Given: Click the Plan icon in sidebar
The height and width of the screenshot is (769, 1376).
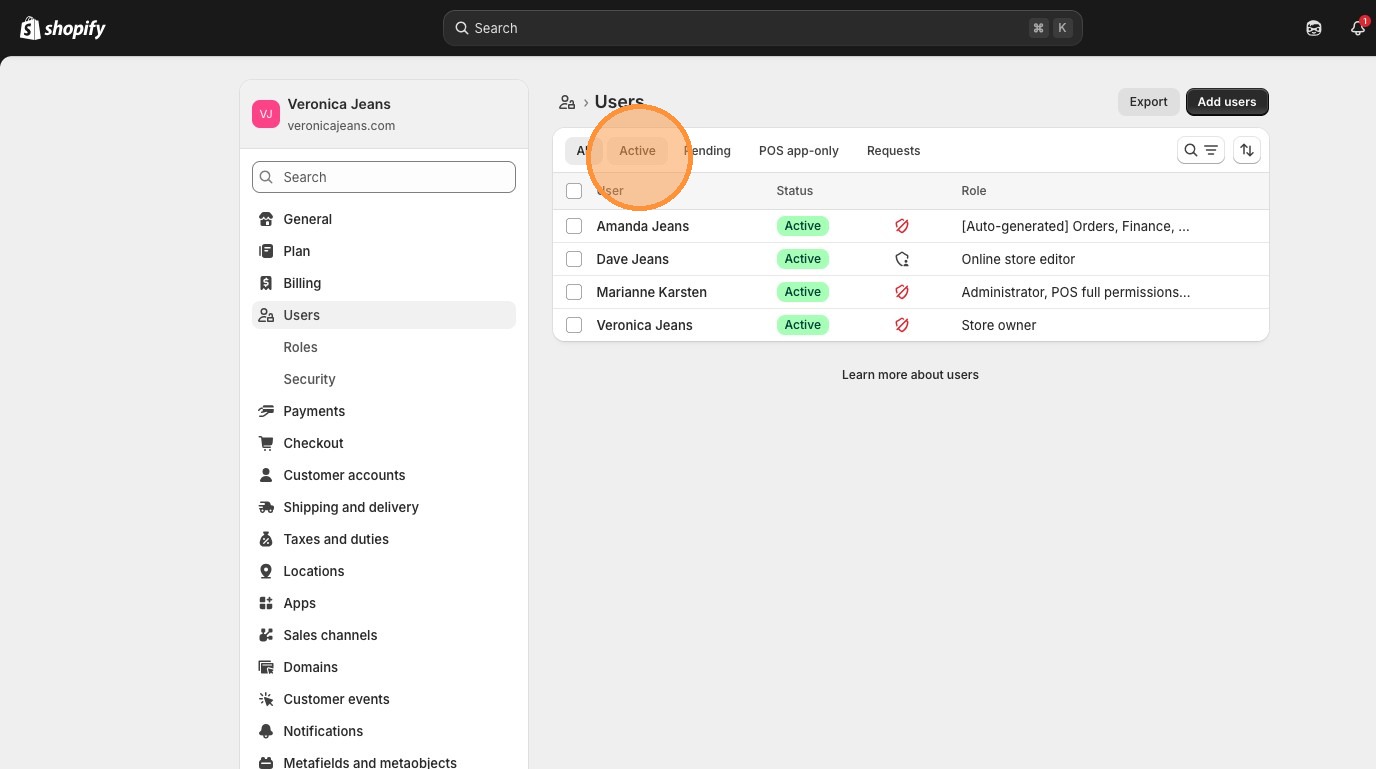Looking at the screenshot, I should tap(266, 251).
